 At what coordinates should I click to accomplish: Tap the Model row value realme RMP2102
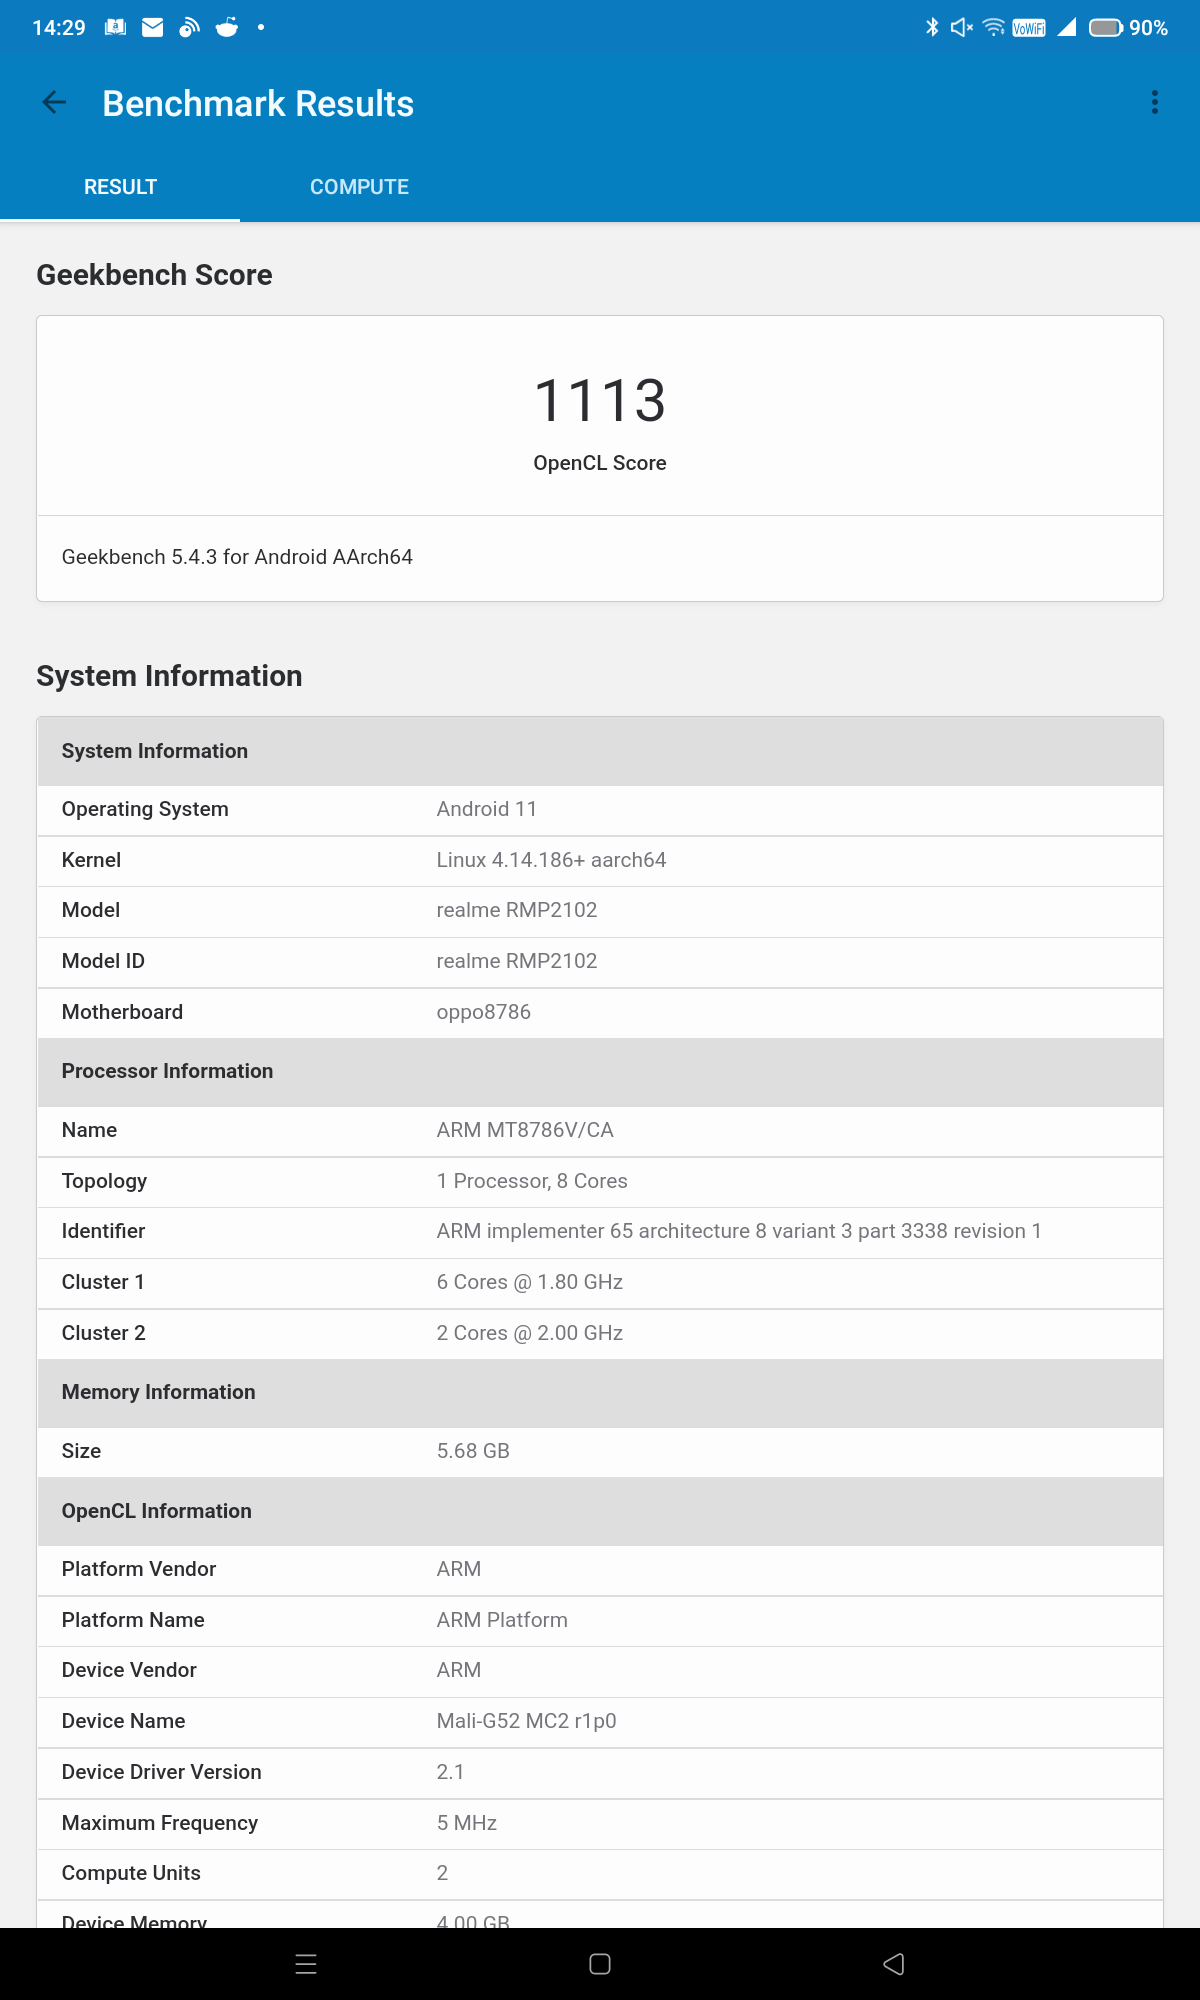tap(517, 910)
